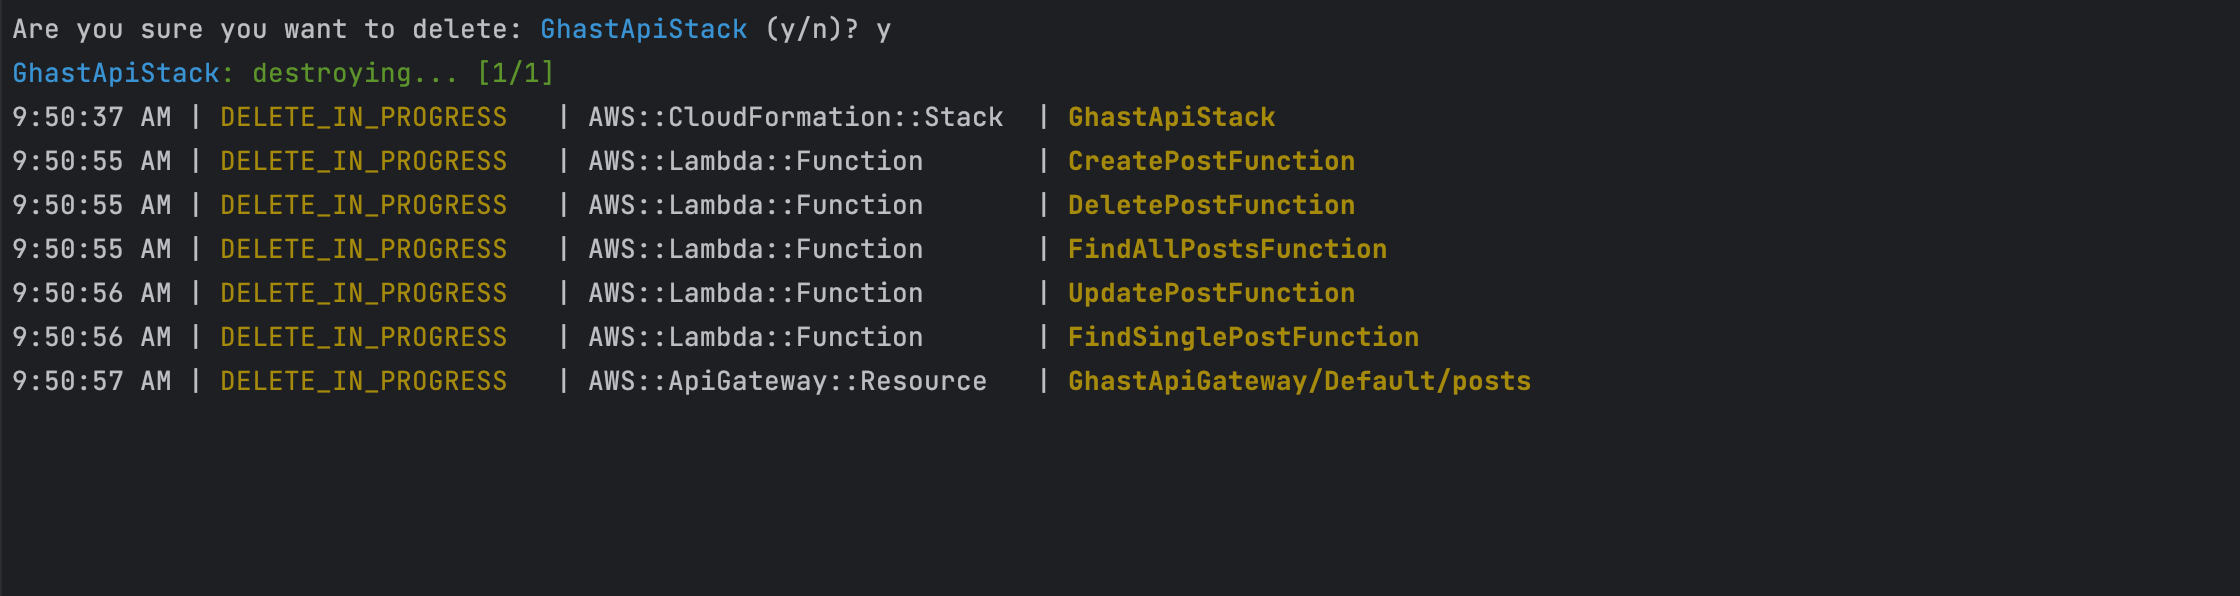Click the 'y' answer after the (y/n) prompt
Screen dimensions: 2240x596
(x=883, y=31)
